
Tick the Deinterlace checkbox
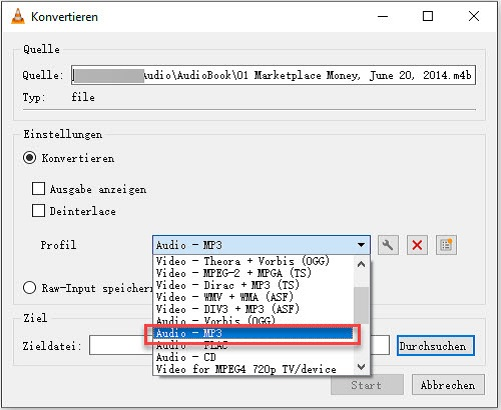click(x=38, y=211)
